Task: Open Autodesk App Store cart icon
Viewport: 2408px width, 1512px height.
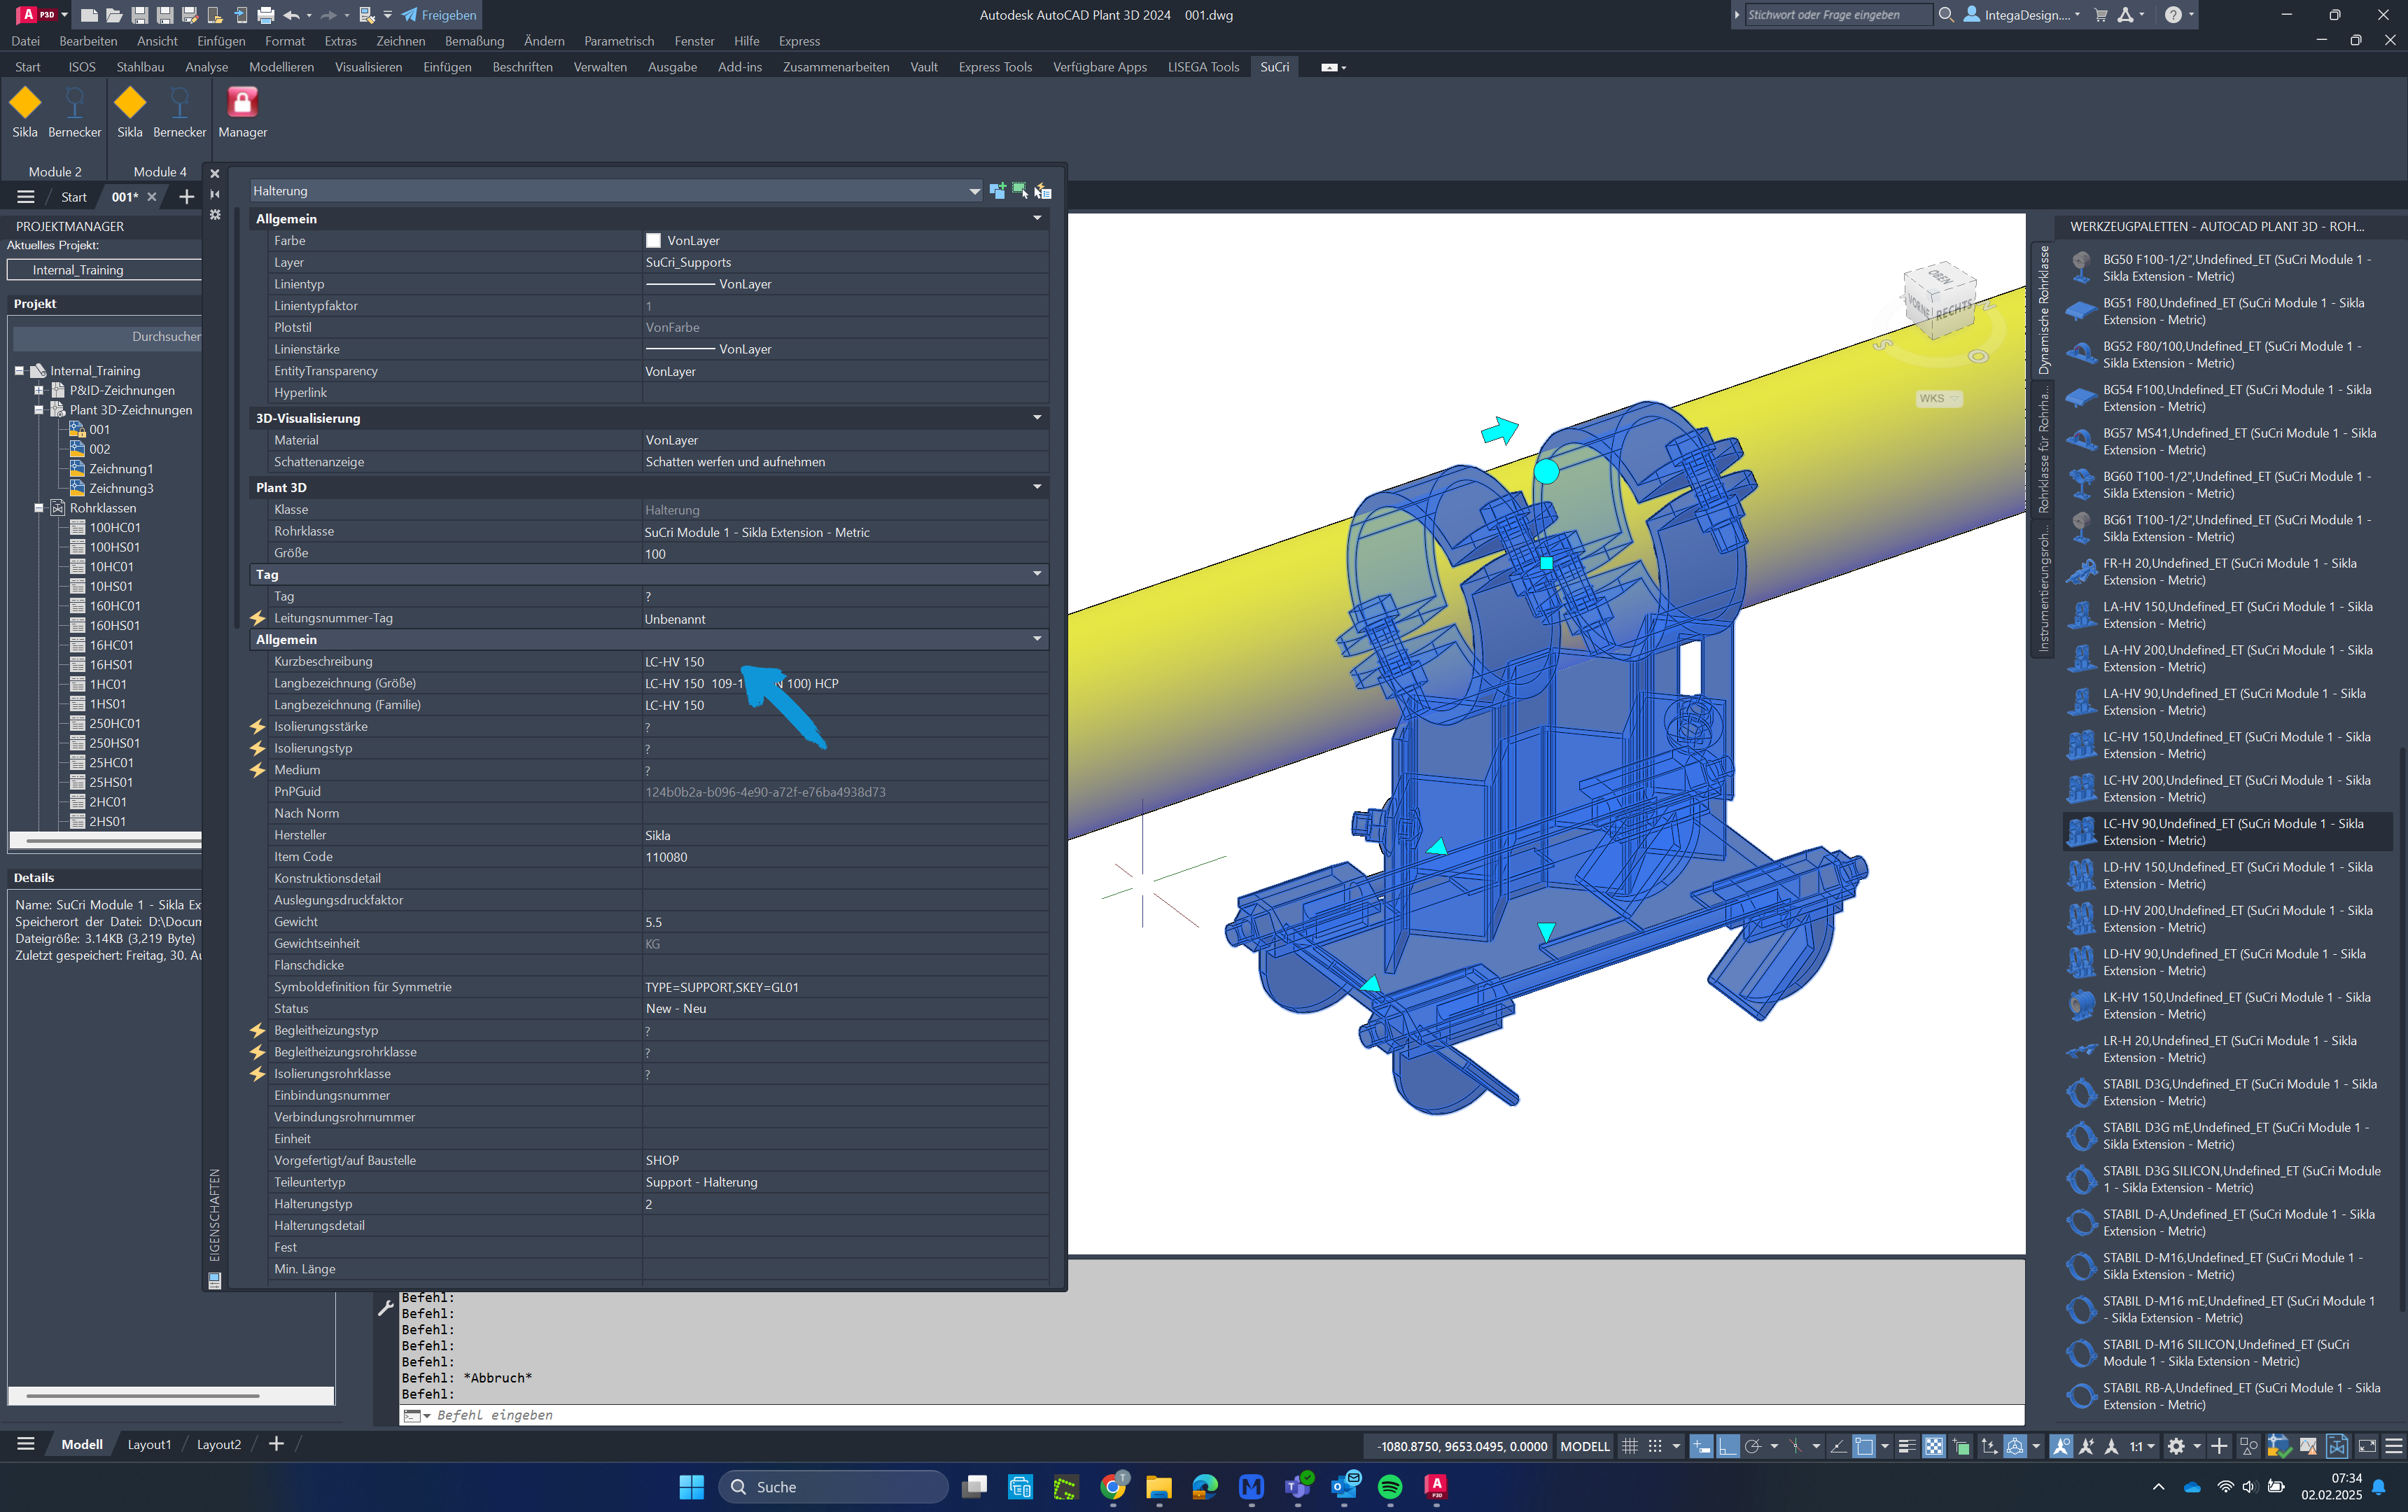Action: [x=2100, y=15]
